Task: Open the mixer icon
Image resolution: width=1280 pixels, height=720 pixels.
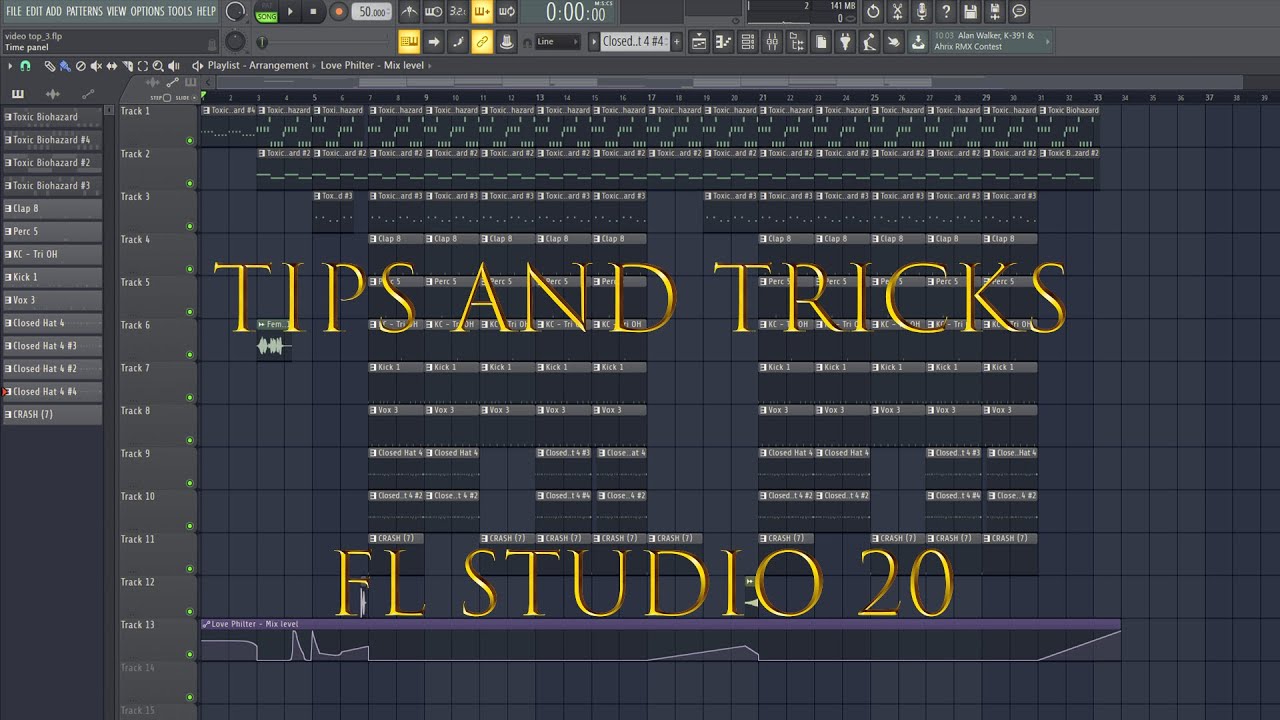Action: 772,41
